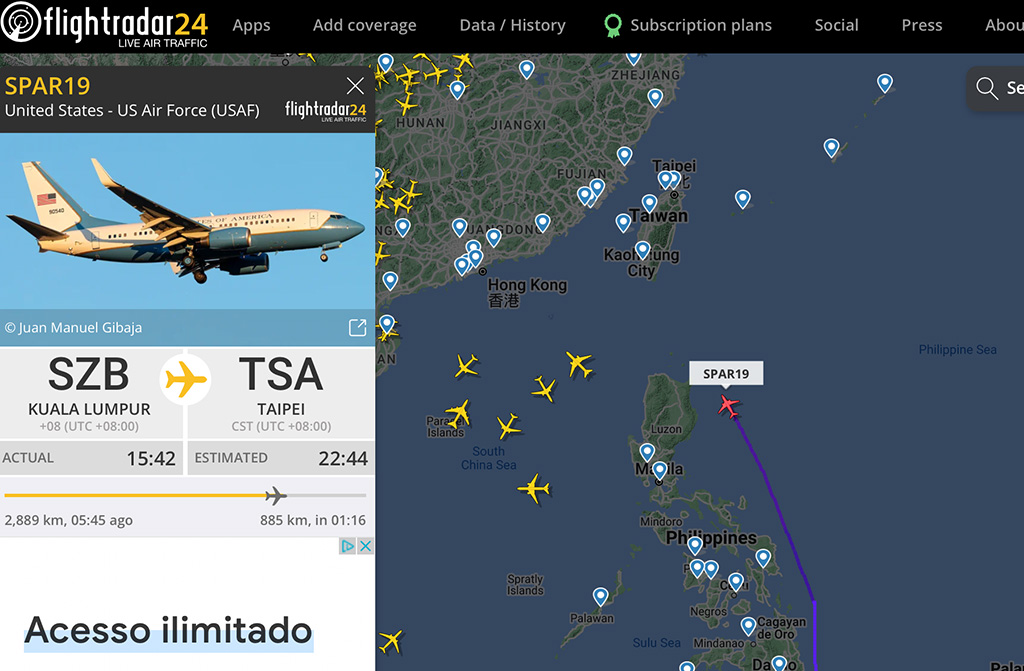Click the Flightradar24 logo
Screen dimensions: 1024x671
(104, 25)
